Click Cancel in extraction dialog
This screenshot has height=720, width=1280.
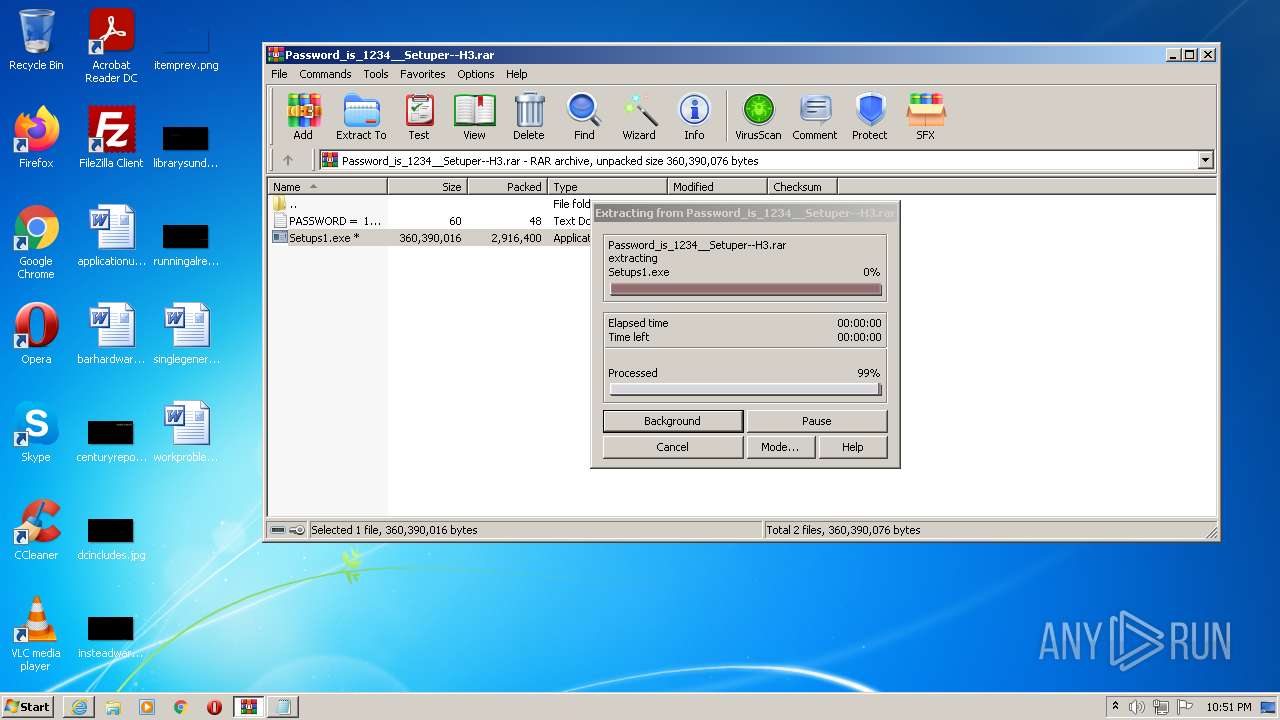click(673, 447)
